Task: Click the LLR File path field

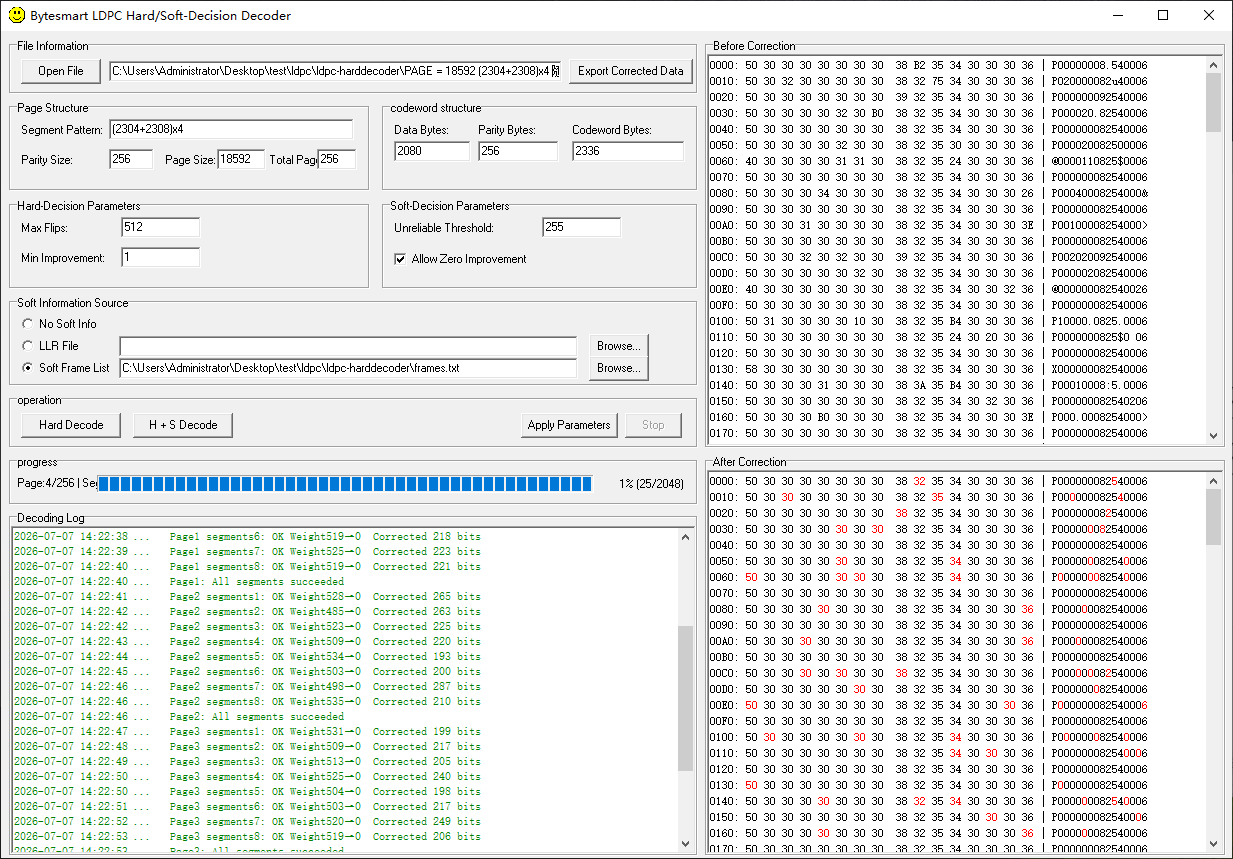Action: [x=348, y=346]
